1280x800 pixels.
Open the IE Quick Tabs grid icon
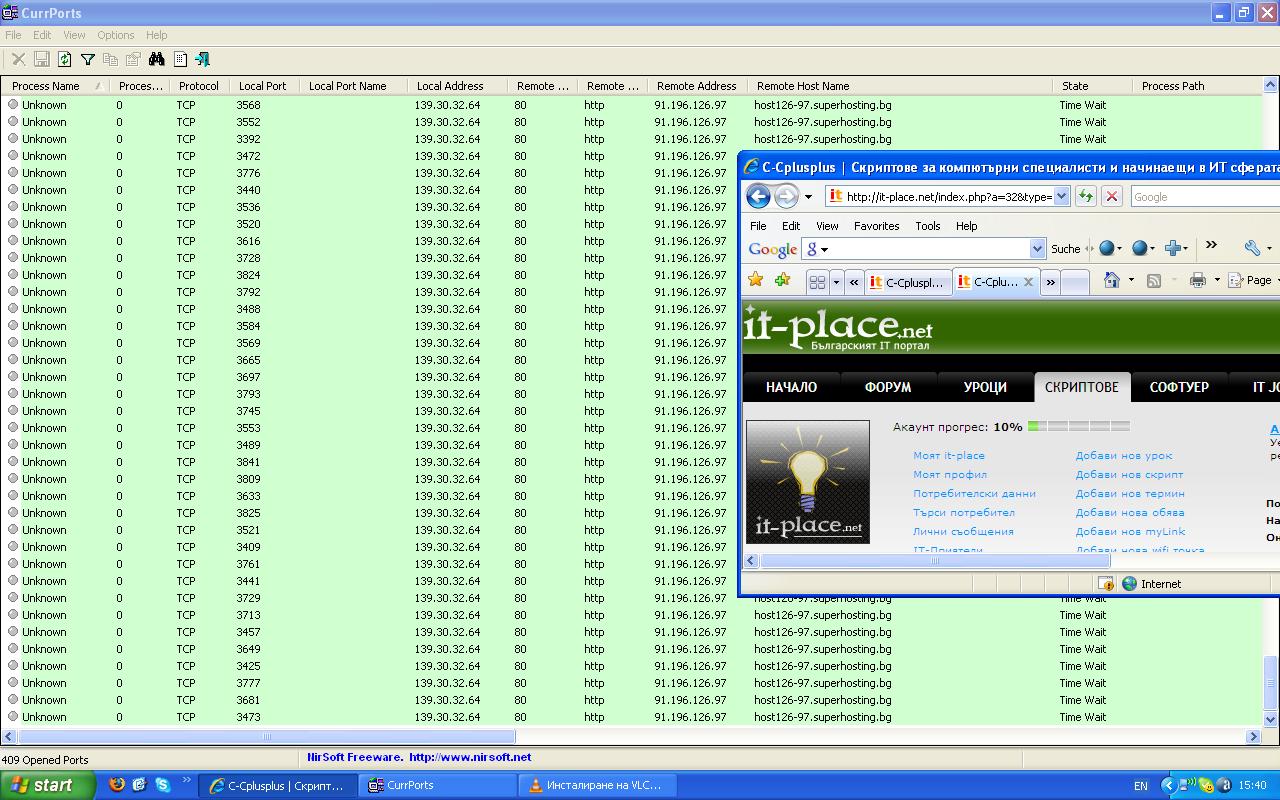click(x=817, y=282)
